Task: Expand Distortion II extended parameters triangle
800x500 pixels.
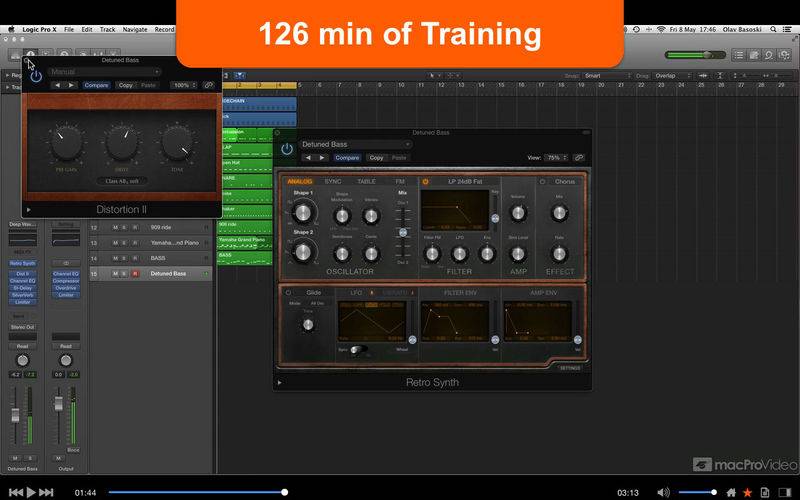Action: pos(29,210)
